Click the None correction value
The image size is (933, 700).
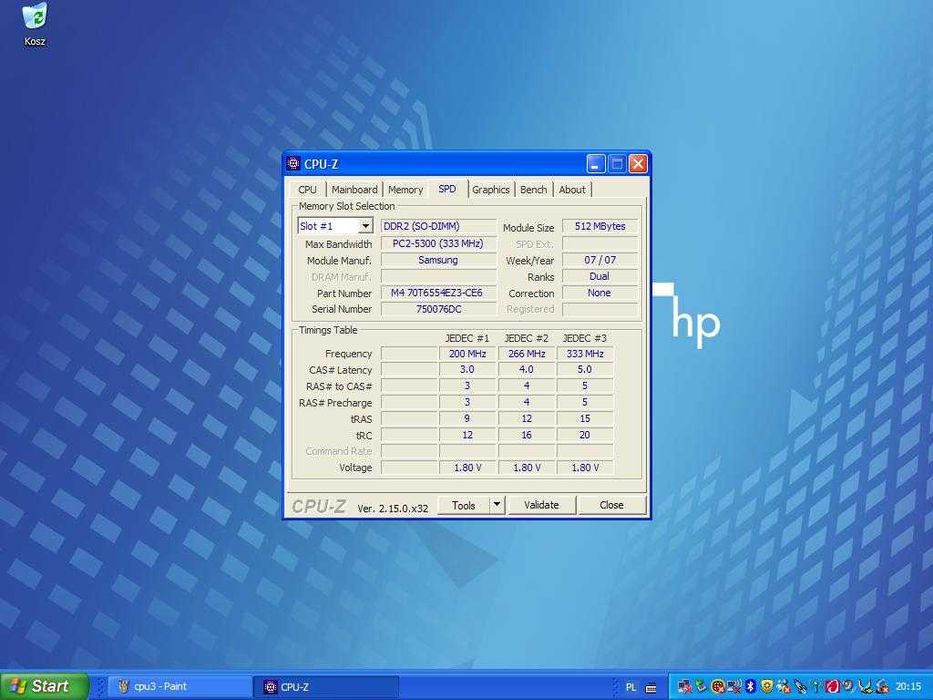click(x=600, y=293)
